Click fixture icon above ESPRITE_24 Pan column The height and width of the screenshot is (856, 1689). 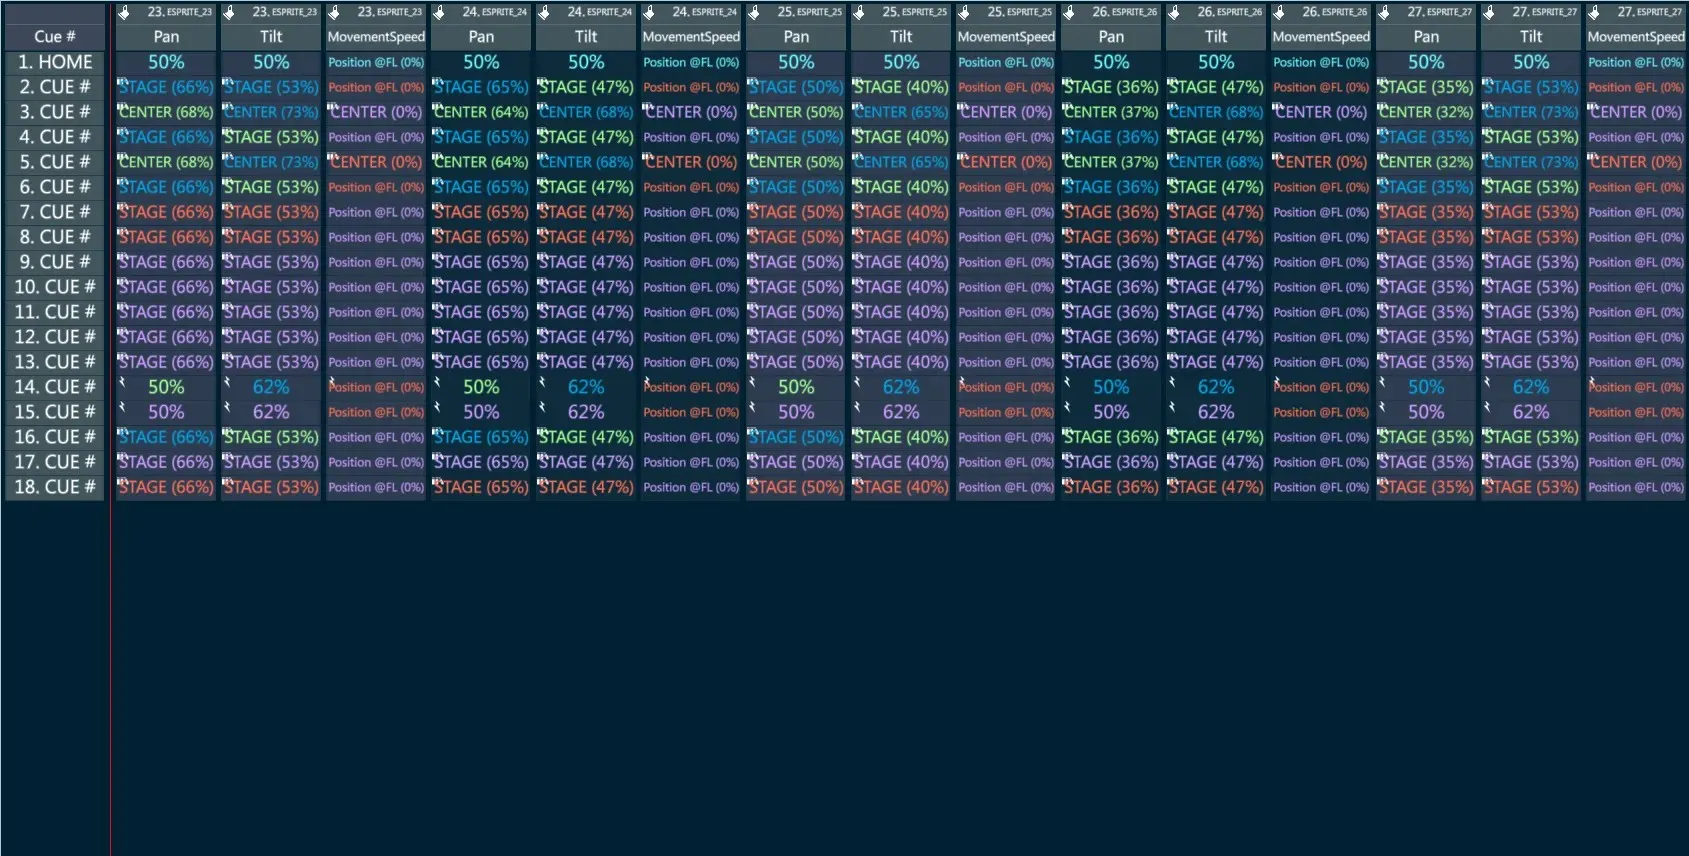(439, 13)
